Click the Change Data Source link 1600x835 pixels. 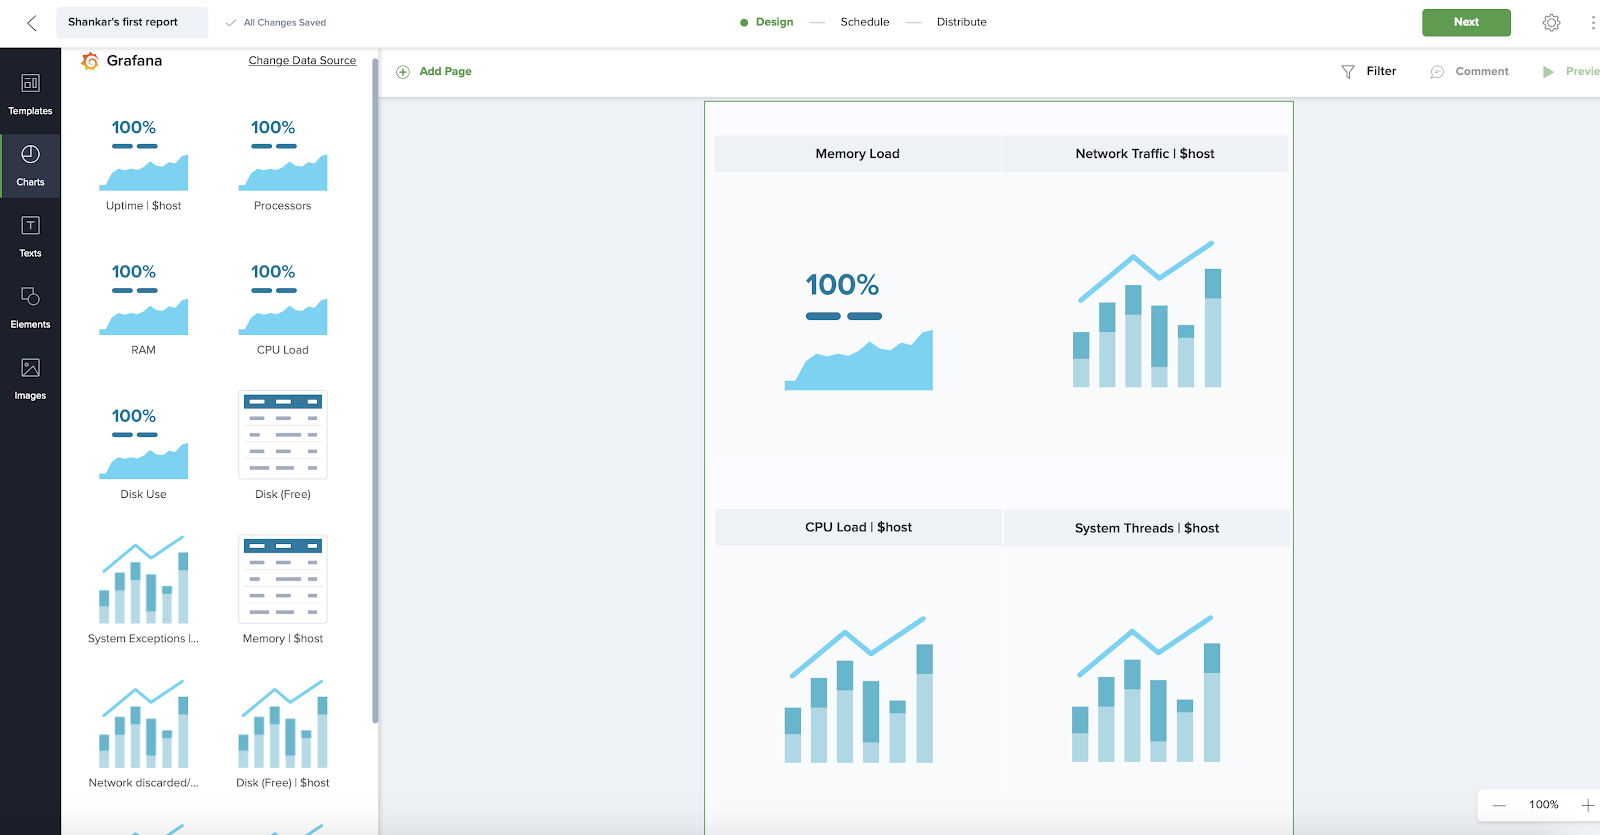[x=302, y=61]
